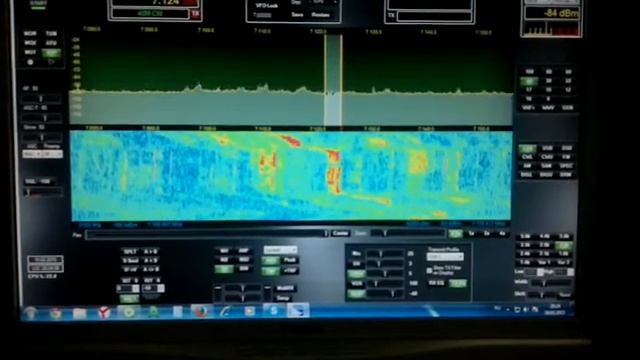The image size is (640, 360).
Task: Set zoom to 2x
Action: [487, 233]
